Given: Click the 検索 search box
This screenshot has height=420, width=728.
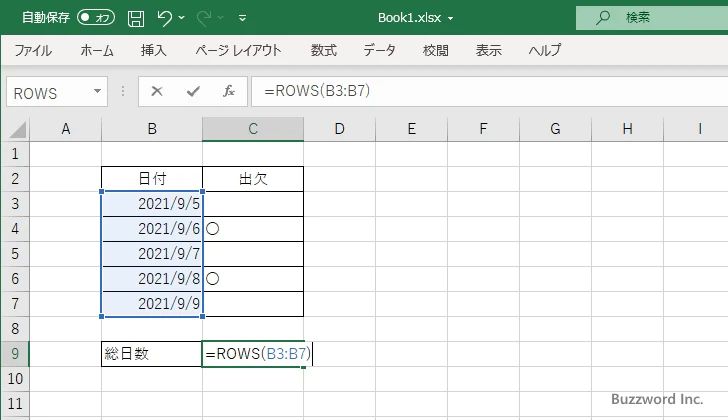Looking at the screenshot, I should tap(652, 18).
